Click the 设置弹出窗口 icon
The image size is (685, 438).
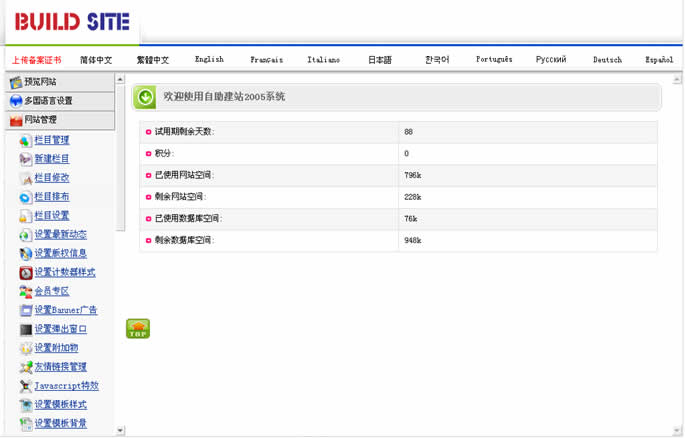coord(25,329)
